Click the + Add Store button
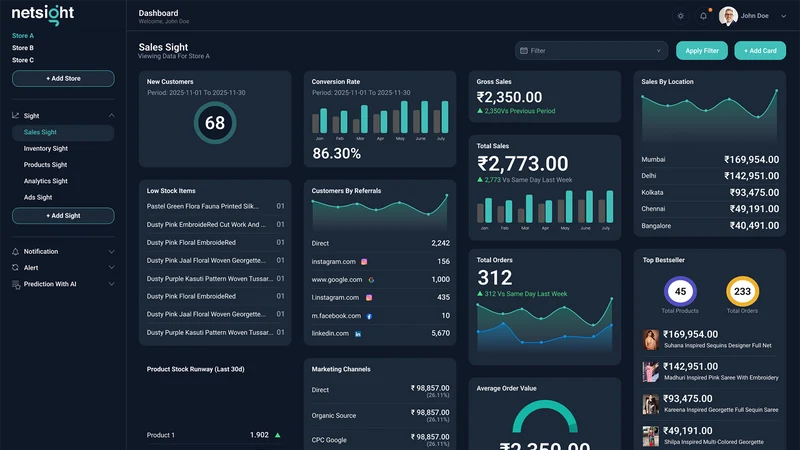 click(x=63, y=79)
